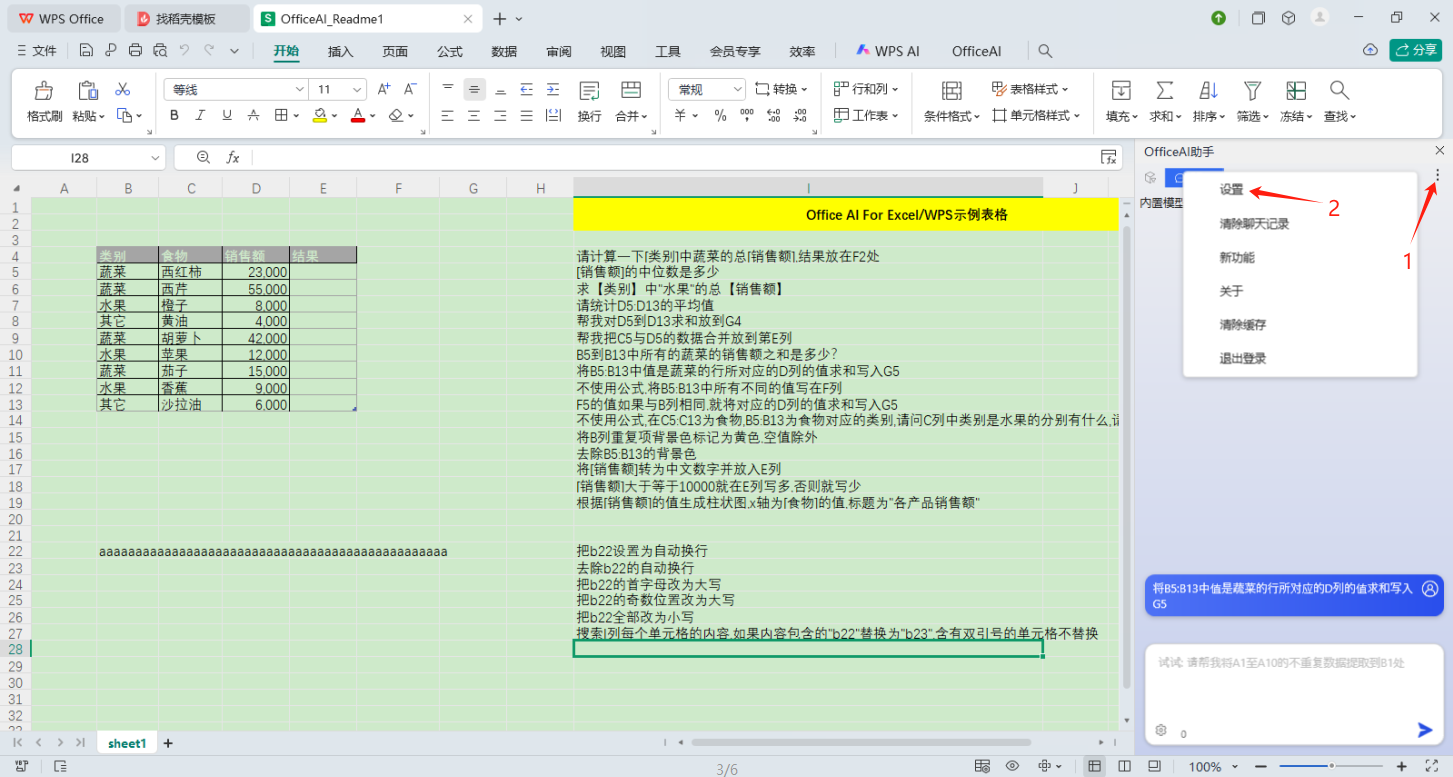Select 退出登录 in the OfficeAI menu
Viewport: 1453px width, 777px height.
click(x=1242, y=358)
